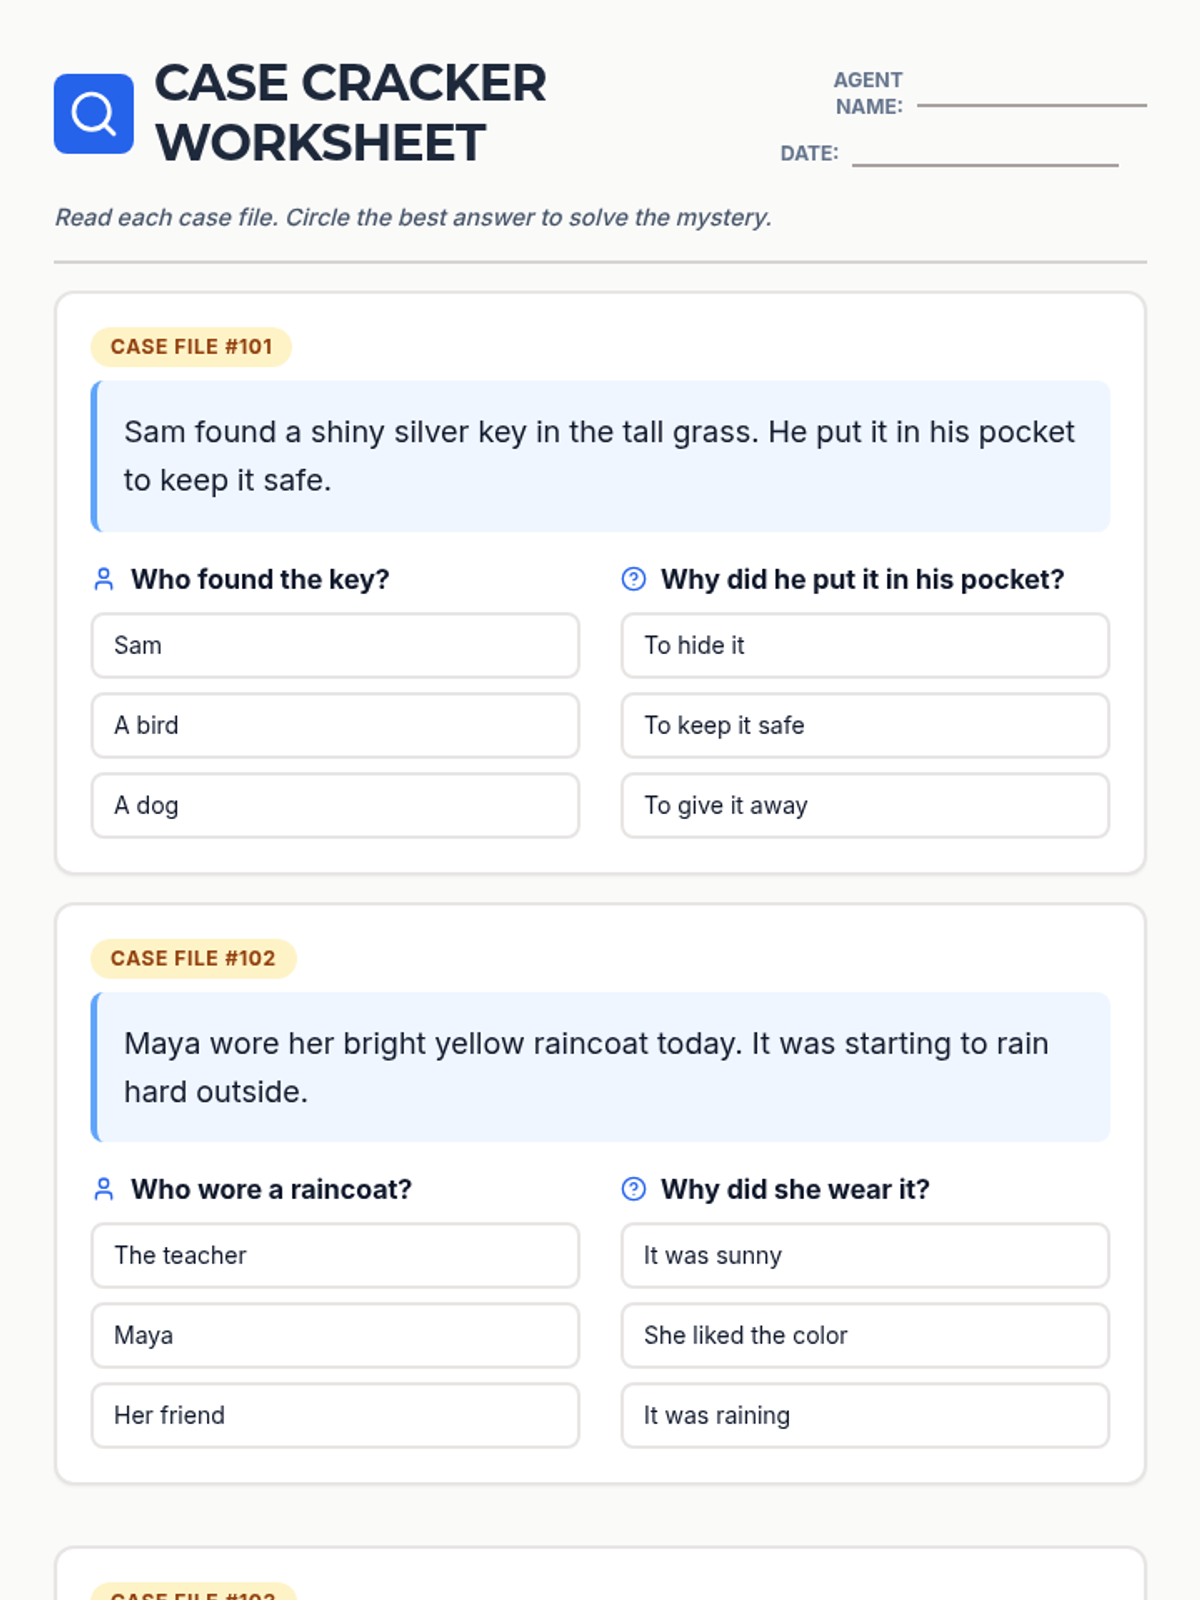The height and width of the screenshot is (1600, 1200).
Task: Choose 'She liked the color' option
Action: (x=865, y=1335)
